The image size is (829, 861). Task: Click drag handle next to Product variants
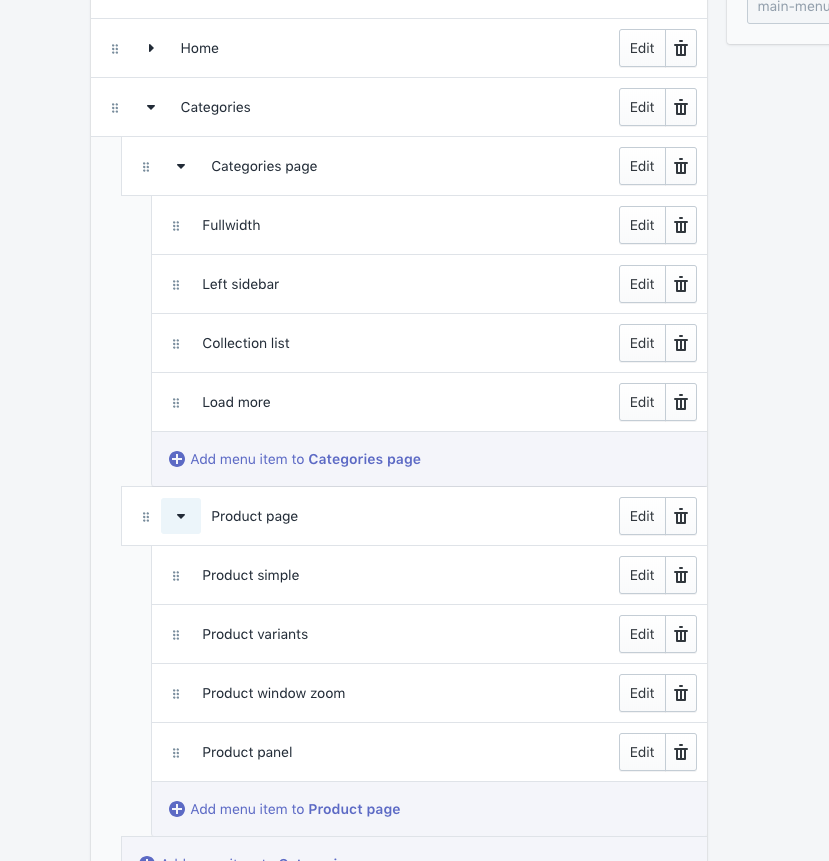click(176, 635)
